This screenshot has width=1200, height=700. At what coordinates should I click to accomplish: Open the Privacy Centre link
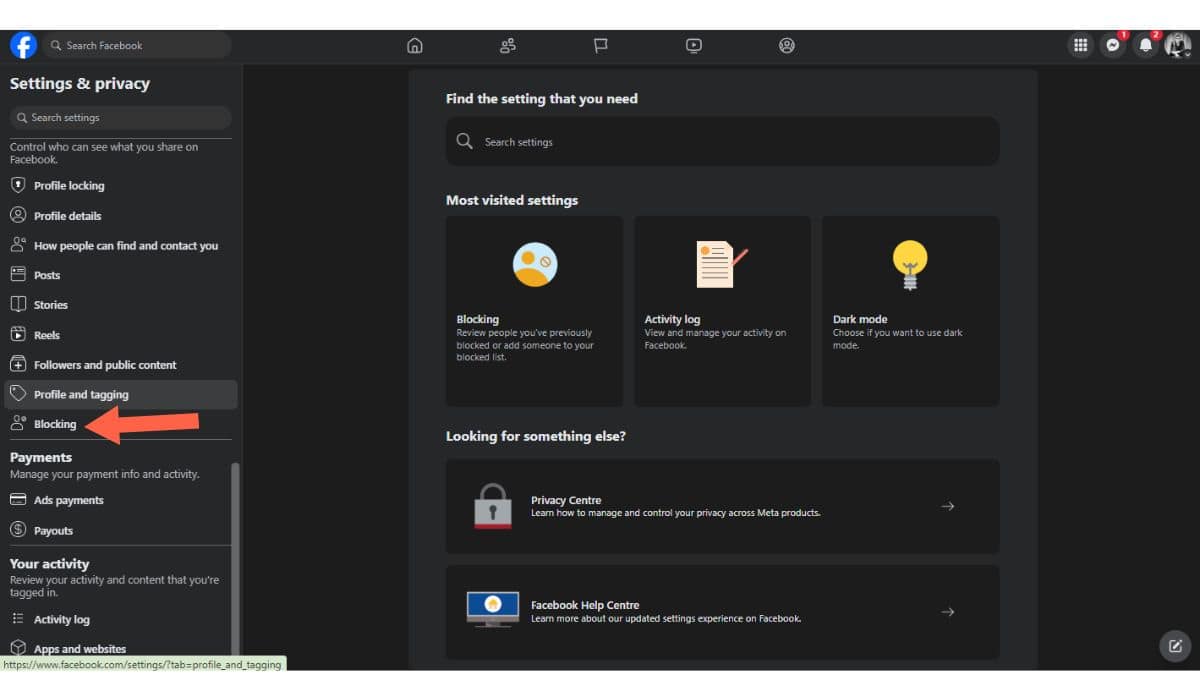tap(722, 506)
